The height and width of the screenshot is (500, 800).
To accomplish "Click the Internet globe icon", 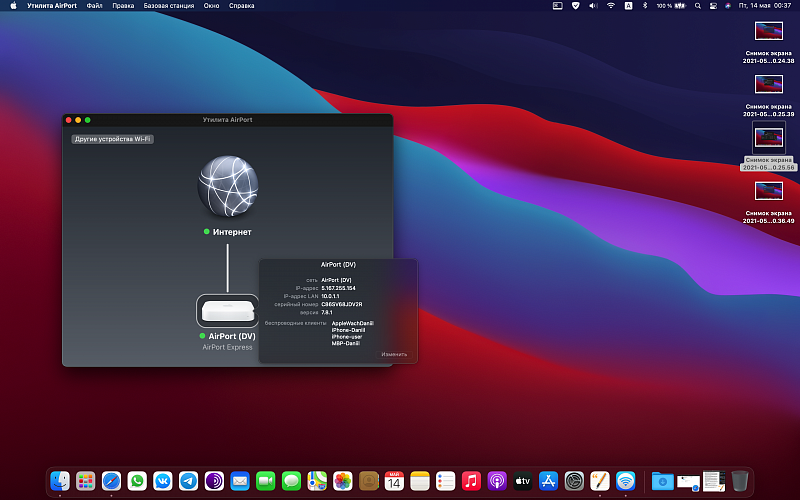I will [x=227, y=185].
